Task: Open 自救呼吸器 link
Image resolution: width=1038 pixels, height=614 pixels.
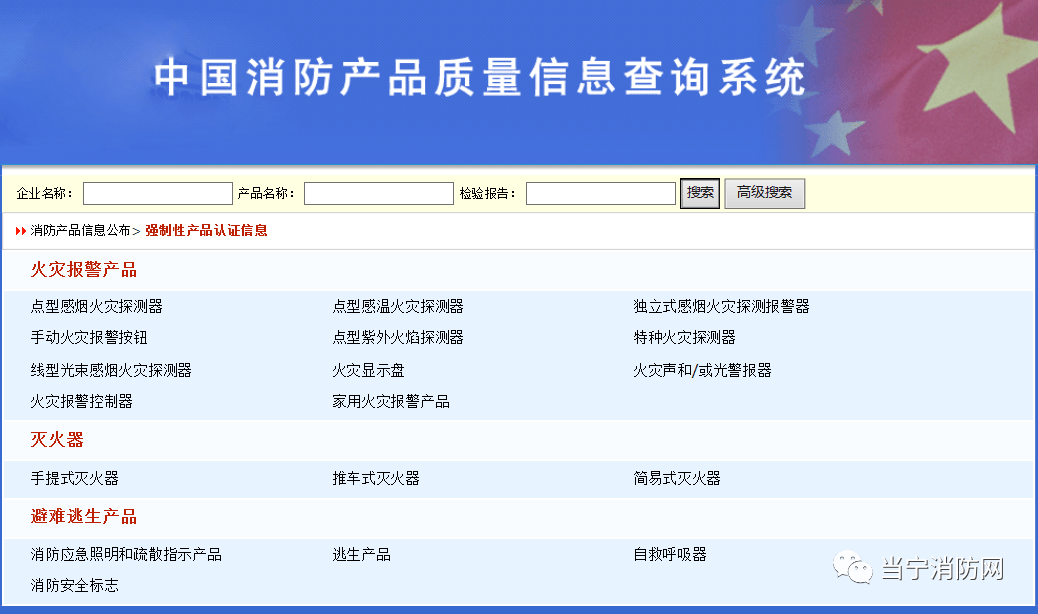Action: 670,554
